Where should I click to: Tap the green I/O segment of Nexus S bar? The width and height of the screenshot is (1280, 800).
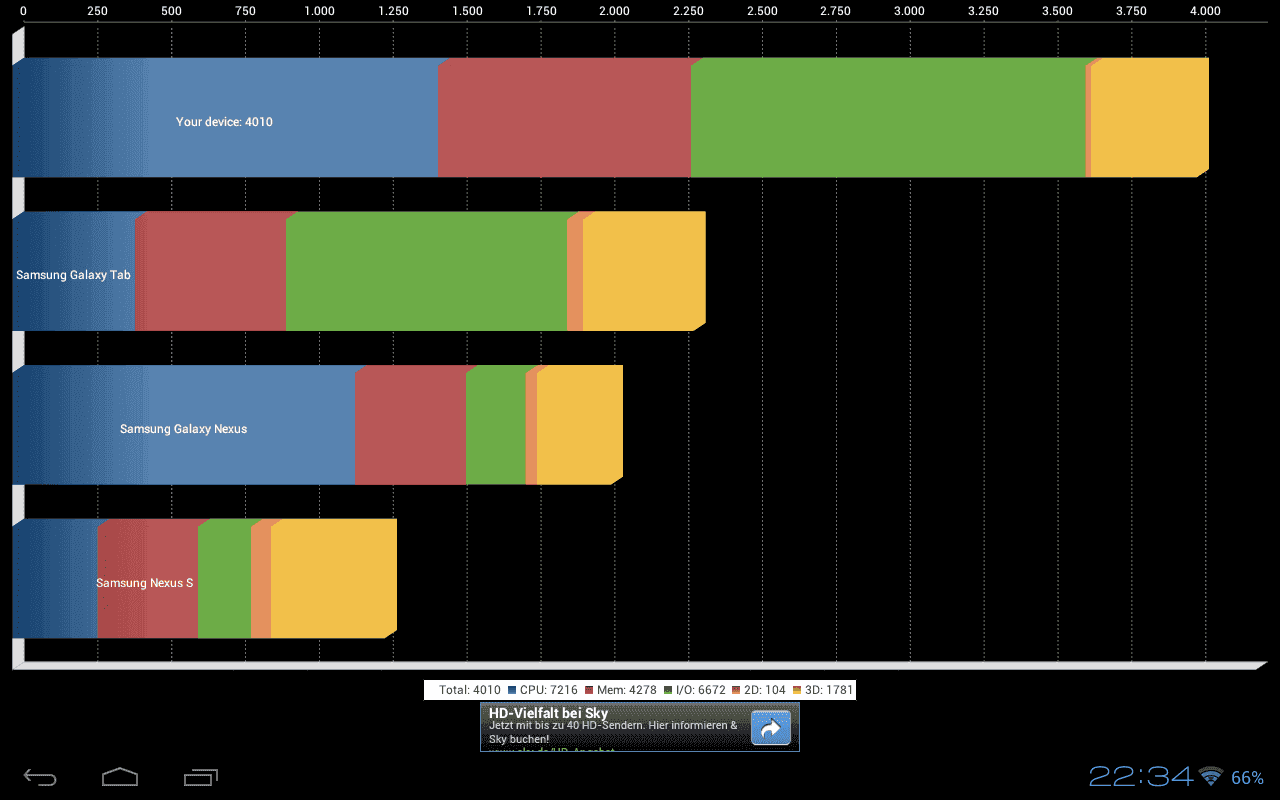[x=224, y=579]
